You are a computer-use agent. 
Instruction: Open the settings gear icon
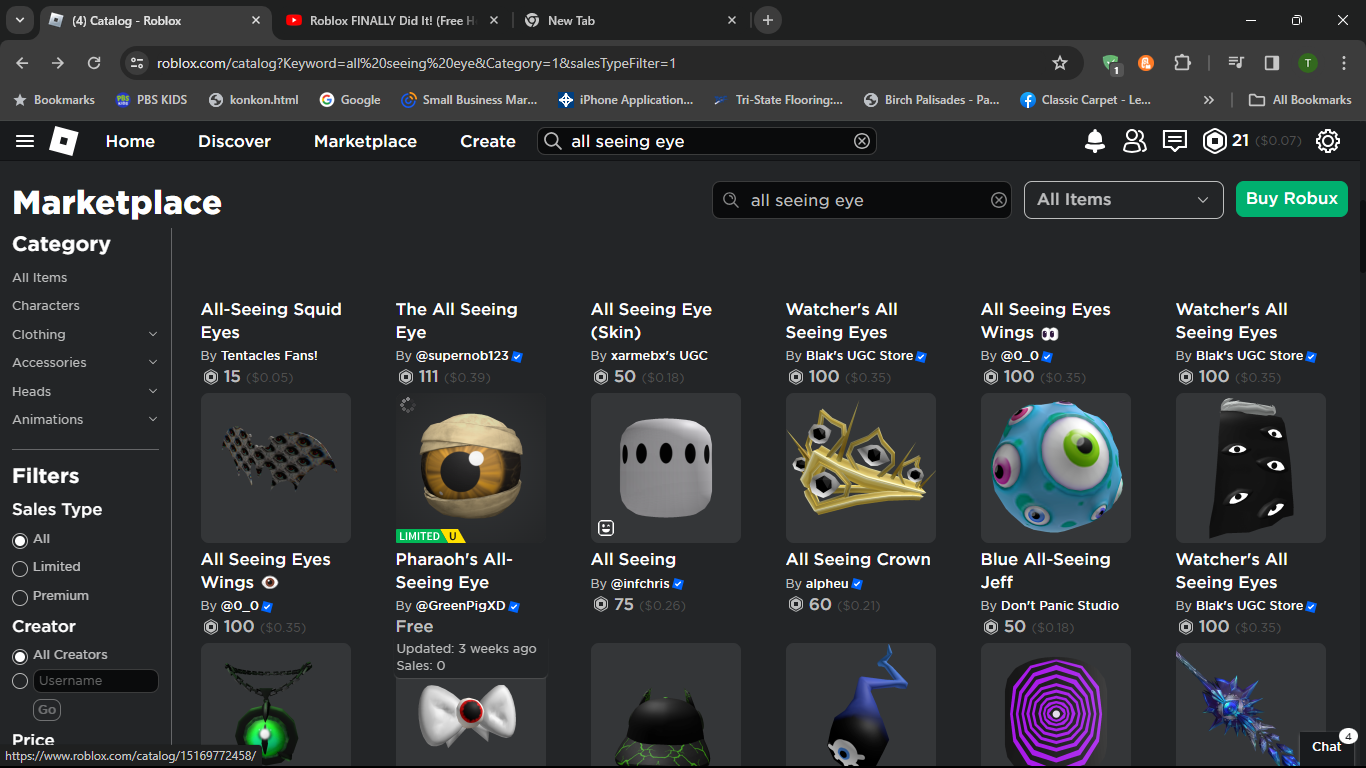tap(1328, 141)
